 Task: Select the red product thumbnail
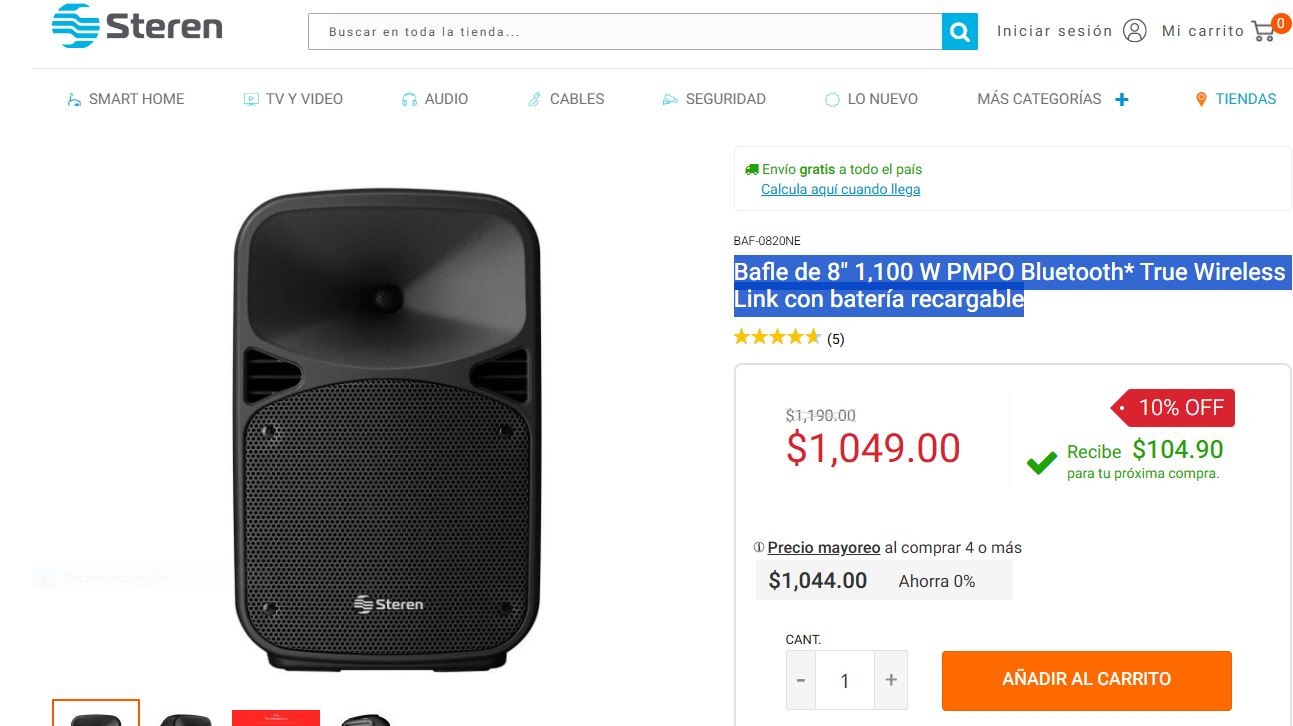coord(275,717)
